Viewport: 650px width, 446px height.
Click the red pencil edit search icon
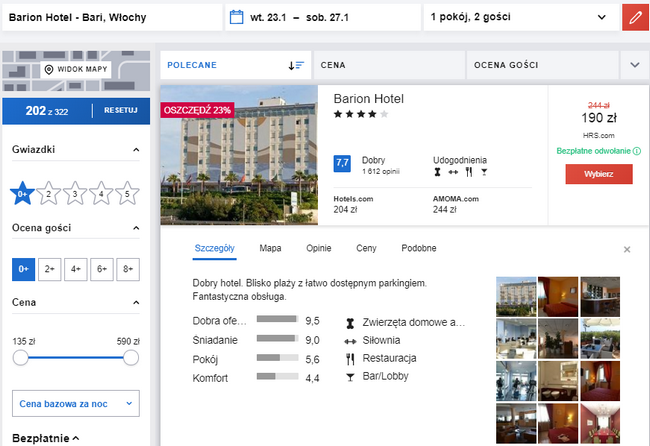635,17
